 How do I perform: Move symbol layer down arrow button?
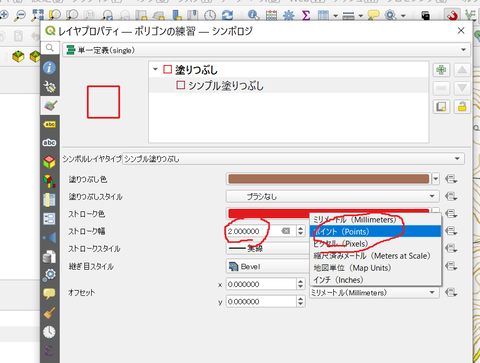(x=462, y=88)
